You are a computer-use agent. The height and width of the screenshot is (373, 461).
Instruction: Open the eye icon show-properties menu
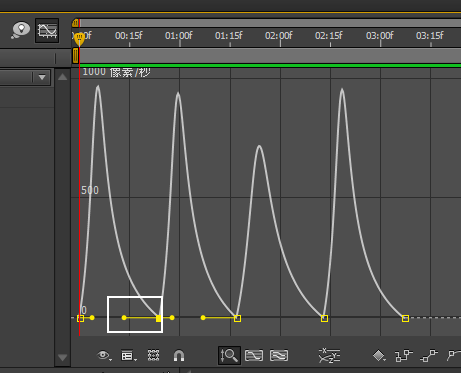click(104, 356)
